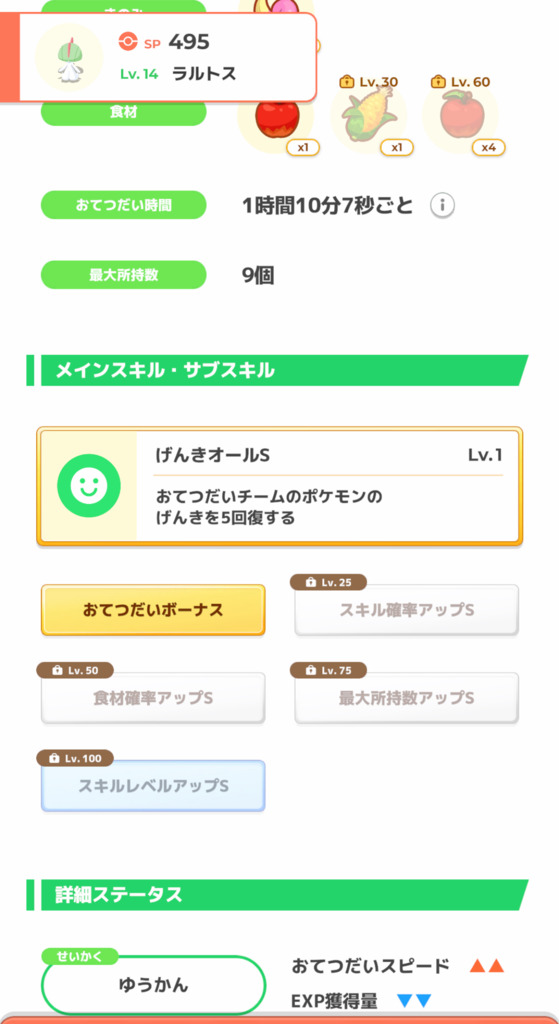Tap the 詳細ステータス section header
The image size is (559, 1024).
click(x=278, y=895)
